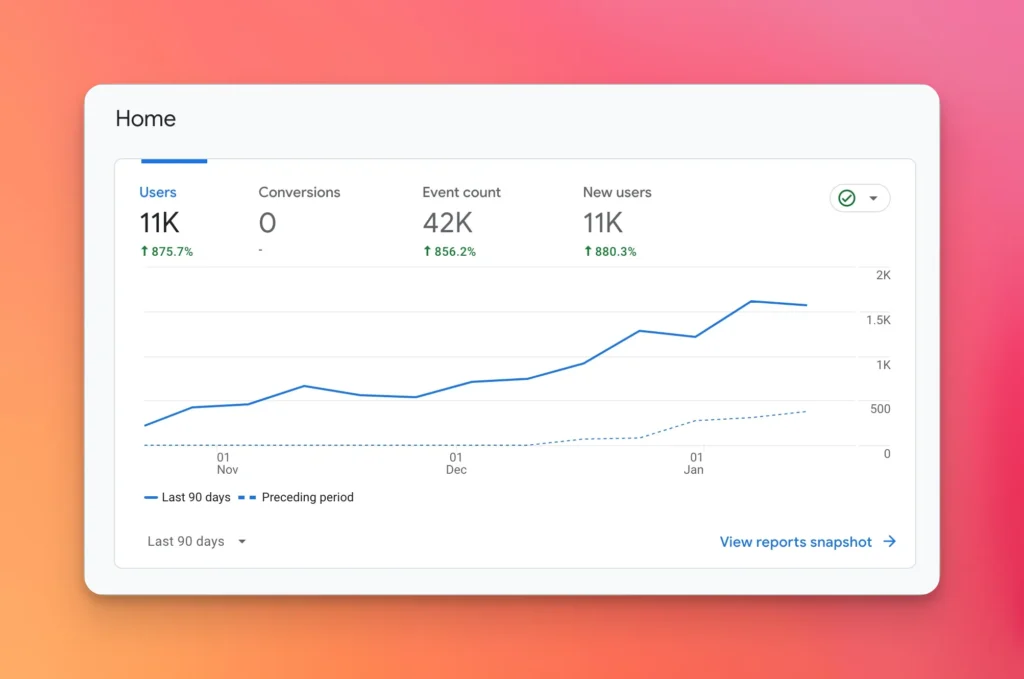Switch to the Event count metric tab

[x=461, y=192]
